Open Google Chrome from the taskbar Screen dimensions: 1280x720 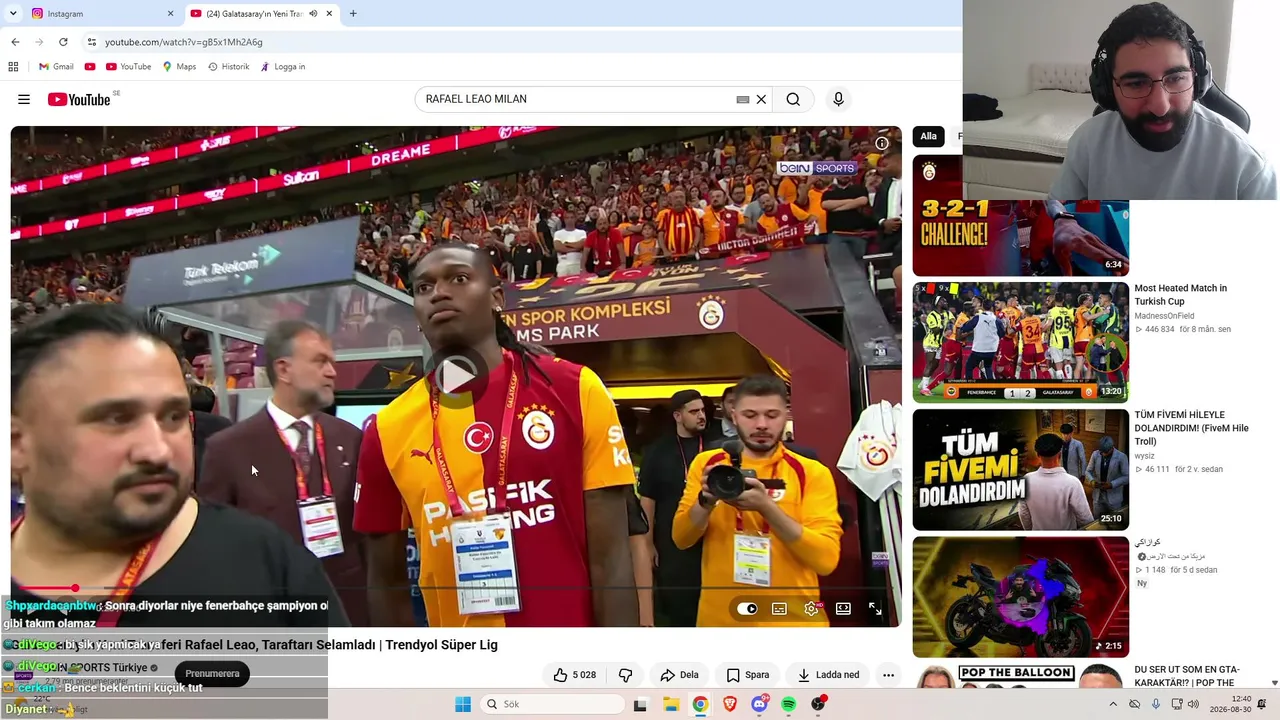pyautogui.click(x=700, y=704)
